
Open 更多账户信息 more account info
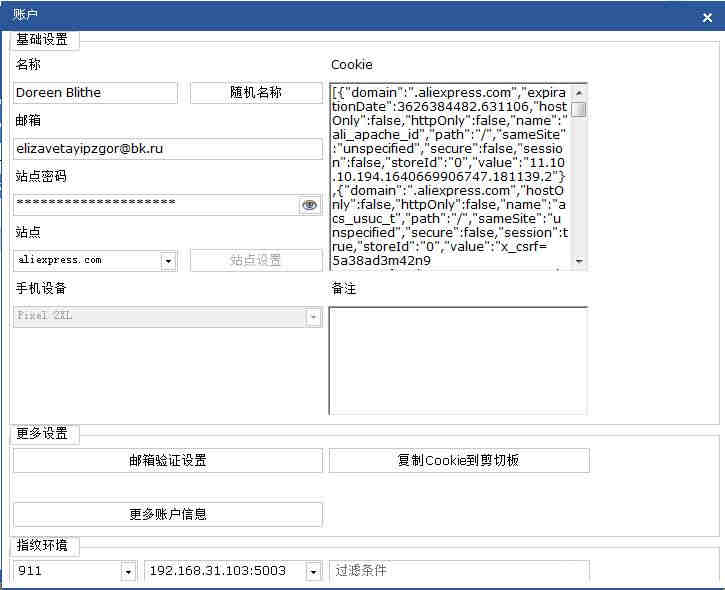(x=168, y=514)
